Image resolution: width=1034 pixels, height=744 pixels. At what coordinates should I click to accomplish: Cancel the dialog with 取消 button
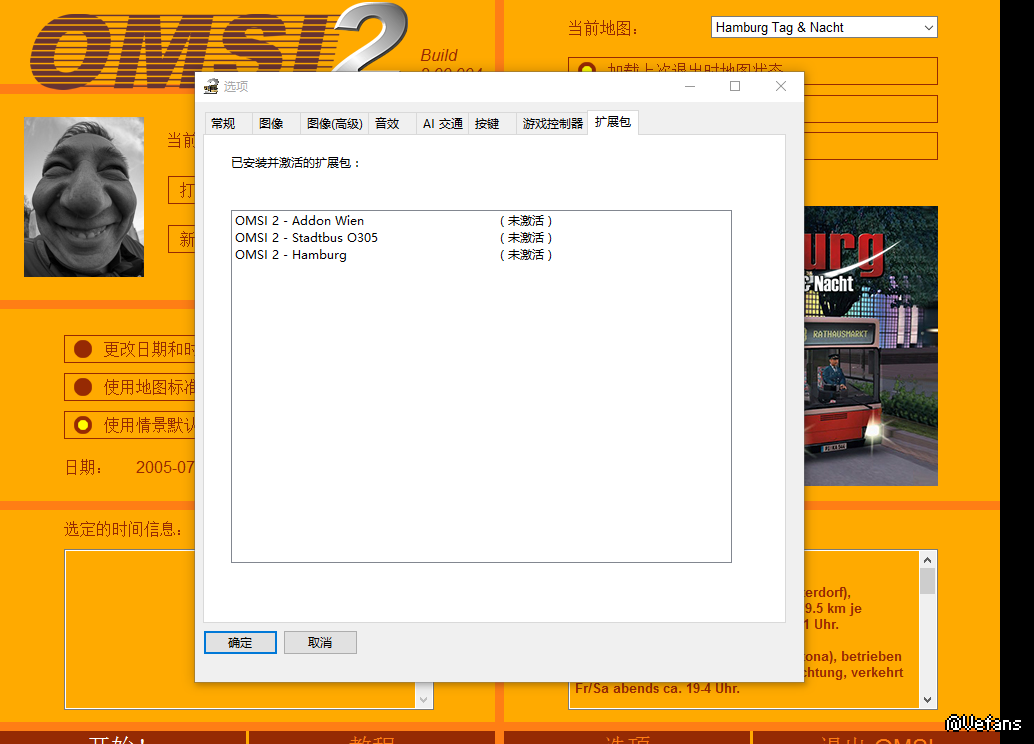pyautogui.click(x=320, y=642)
